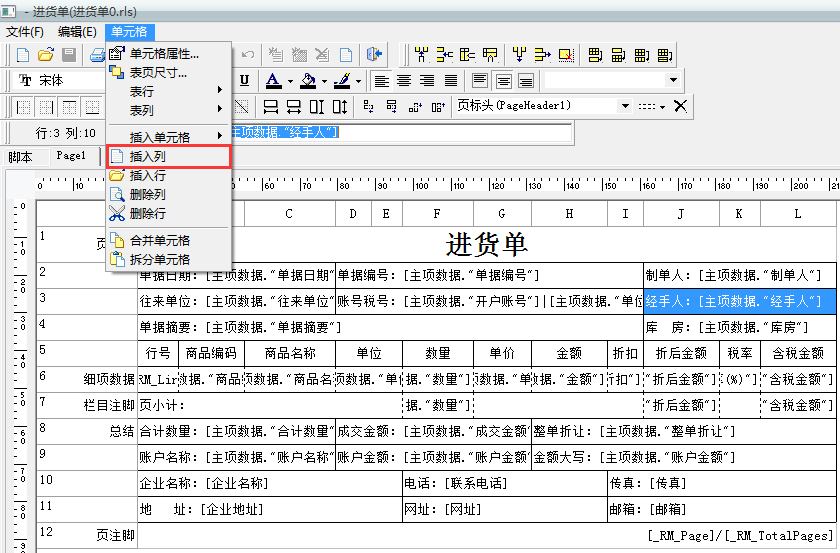Set vertical alignment to top
Viewport: 840px width, 553px height.
point(480,80)
